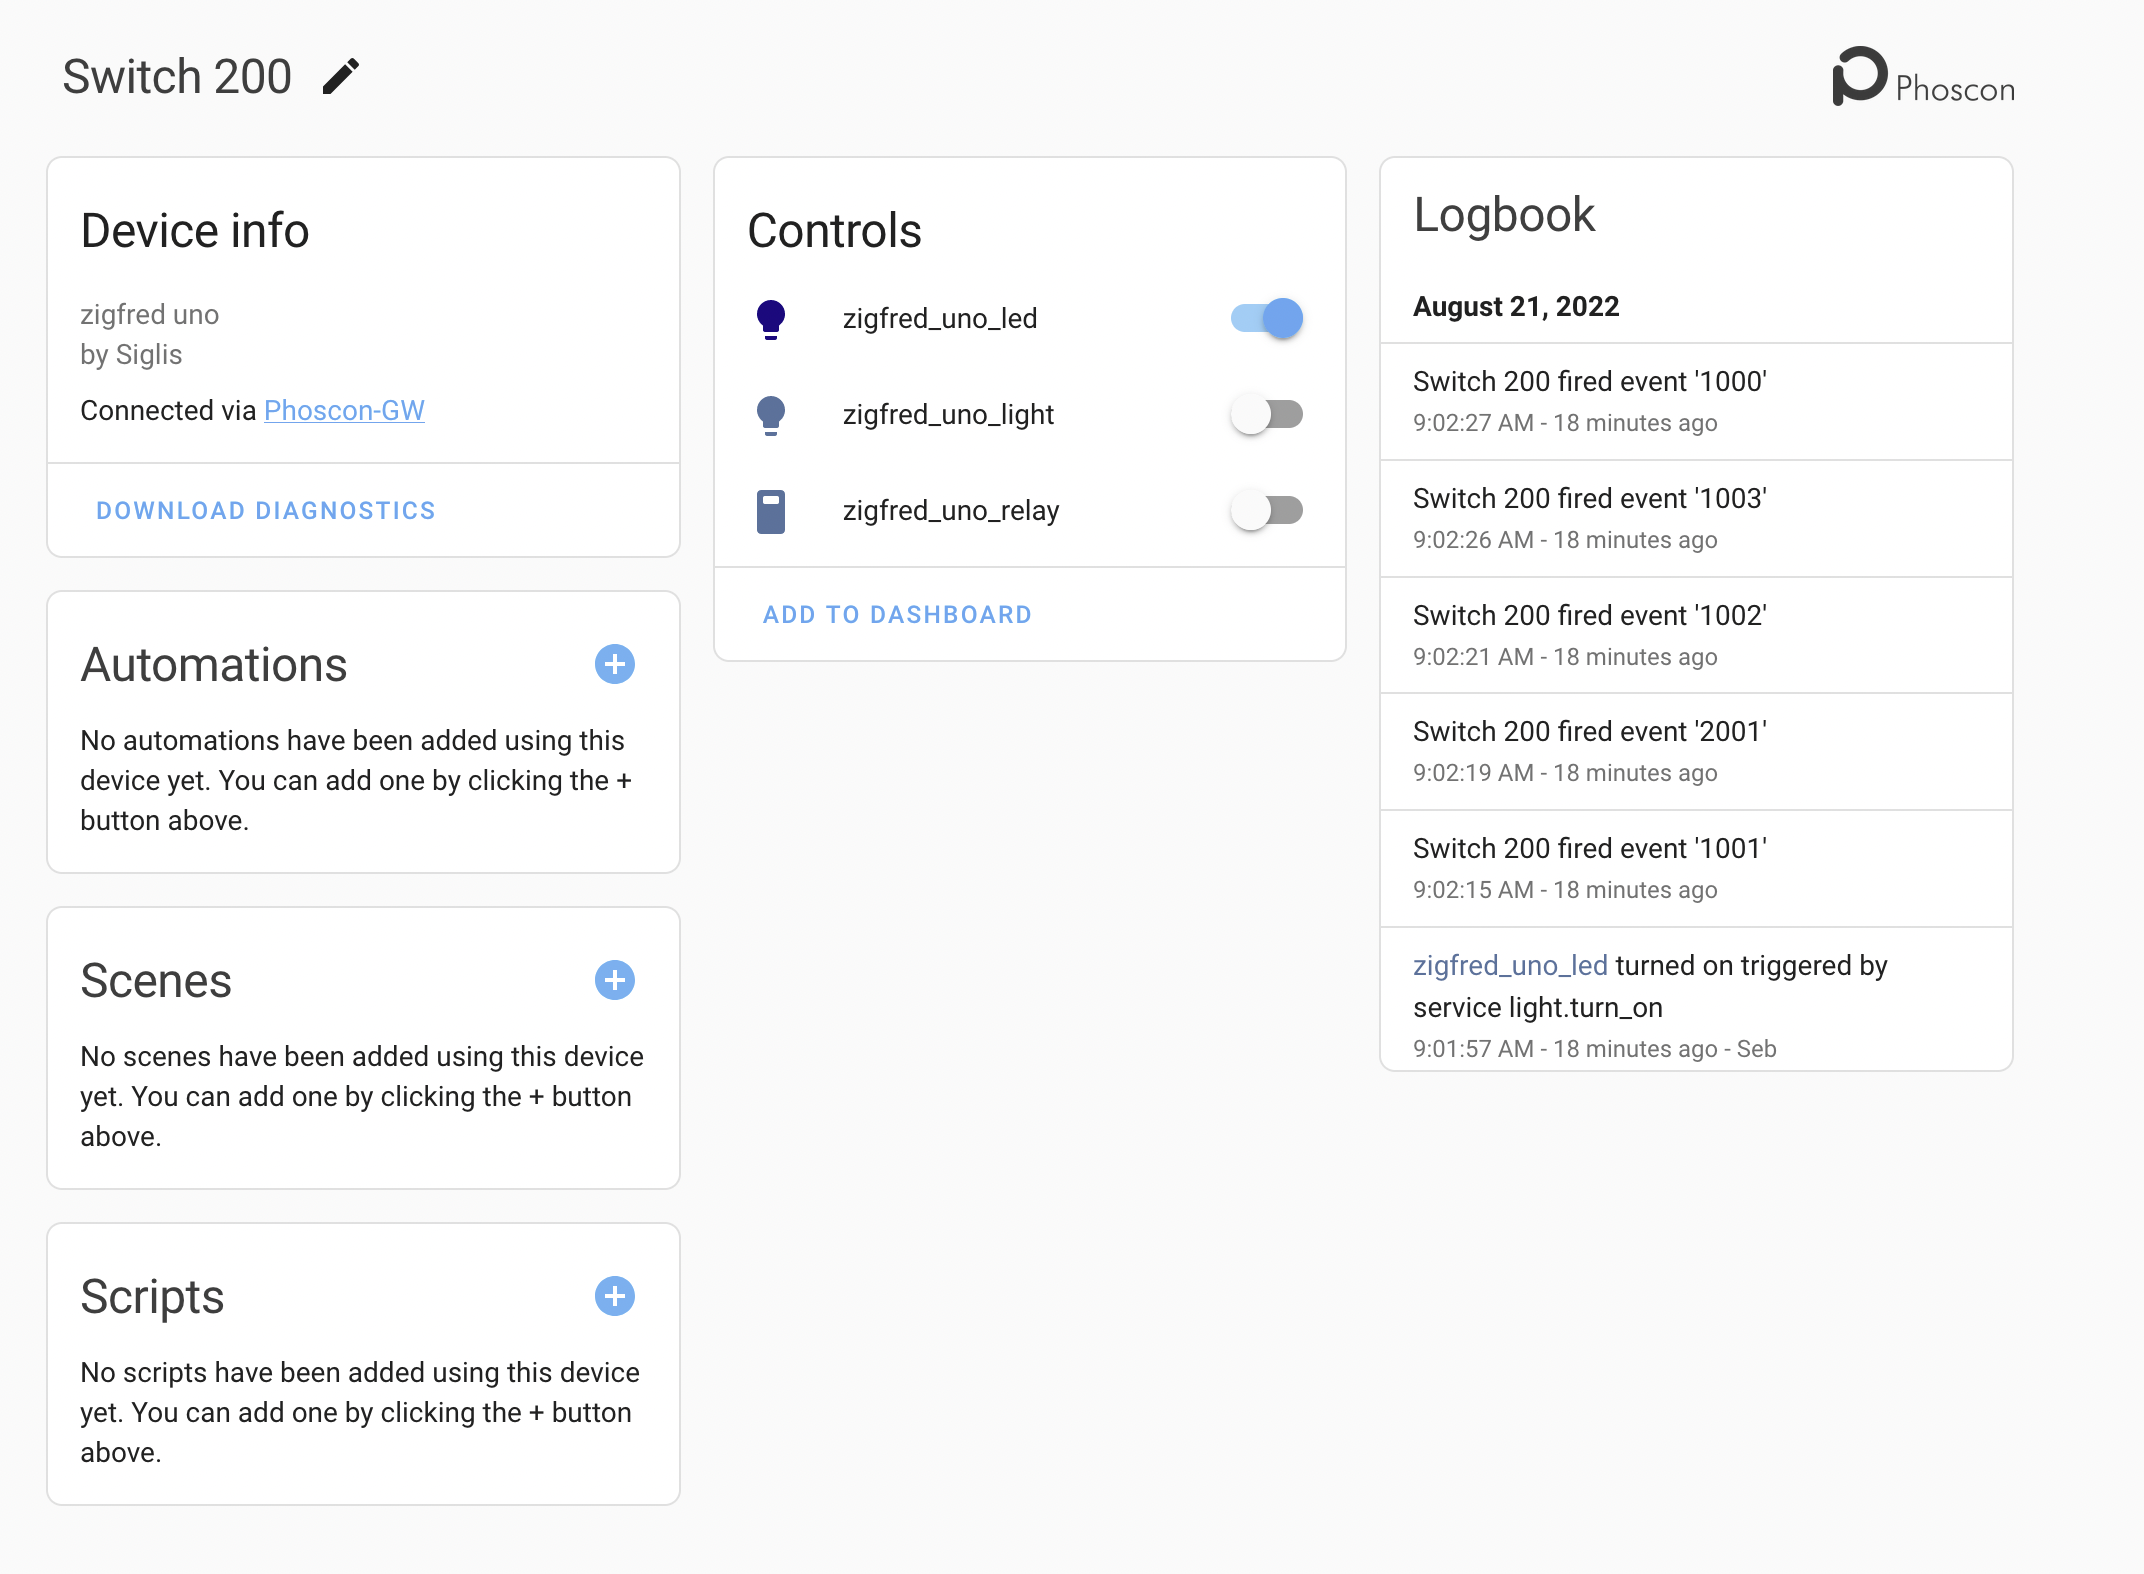The width and height of the screenshot is (2144, 1574).
Task: Click the pencil icon to rename Switch 200
Action: (339, 74)
